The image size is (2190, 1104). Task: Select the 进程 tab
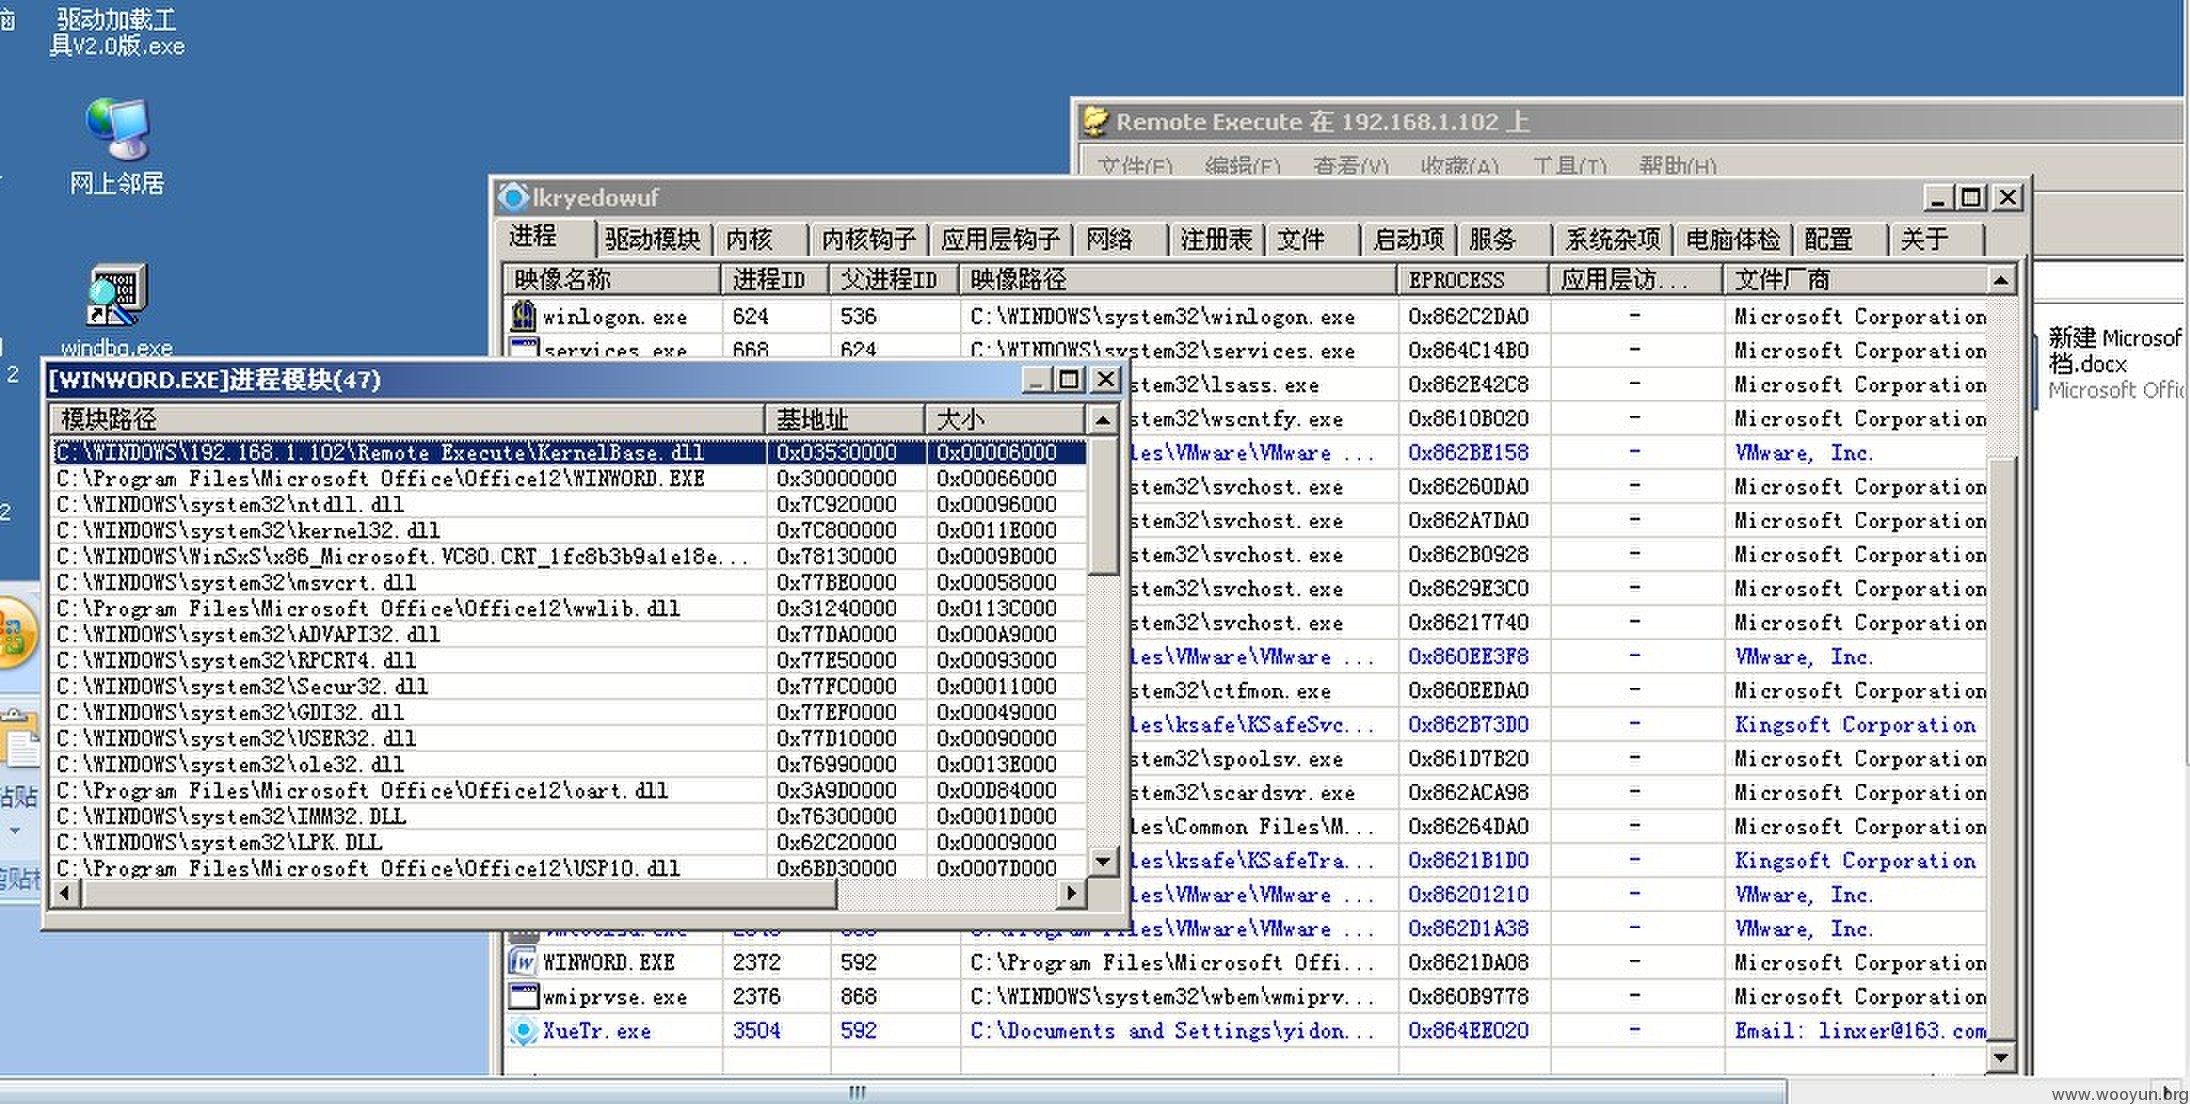tap(546, 236)
